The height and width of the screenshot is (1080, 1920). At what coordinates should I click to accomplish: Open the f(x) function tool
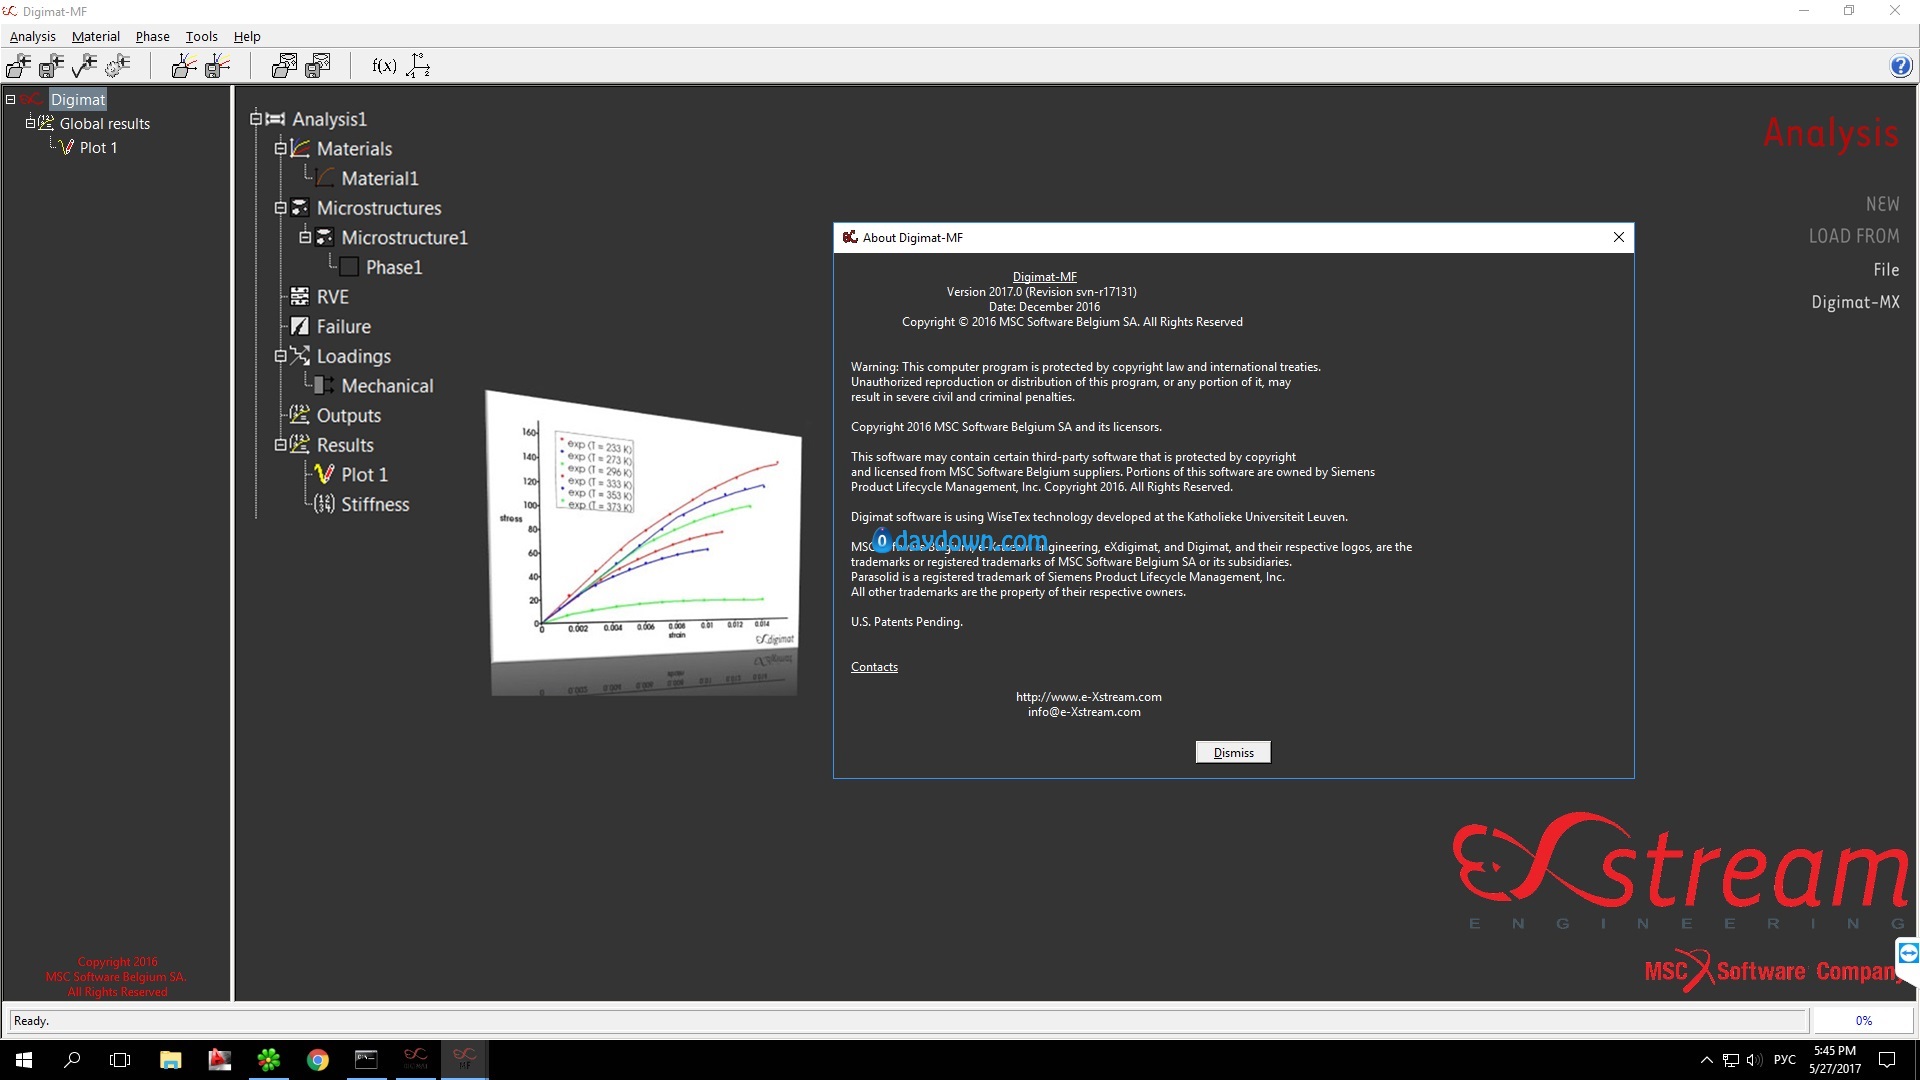[x=384, y=66]
